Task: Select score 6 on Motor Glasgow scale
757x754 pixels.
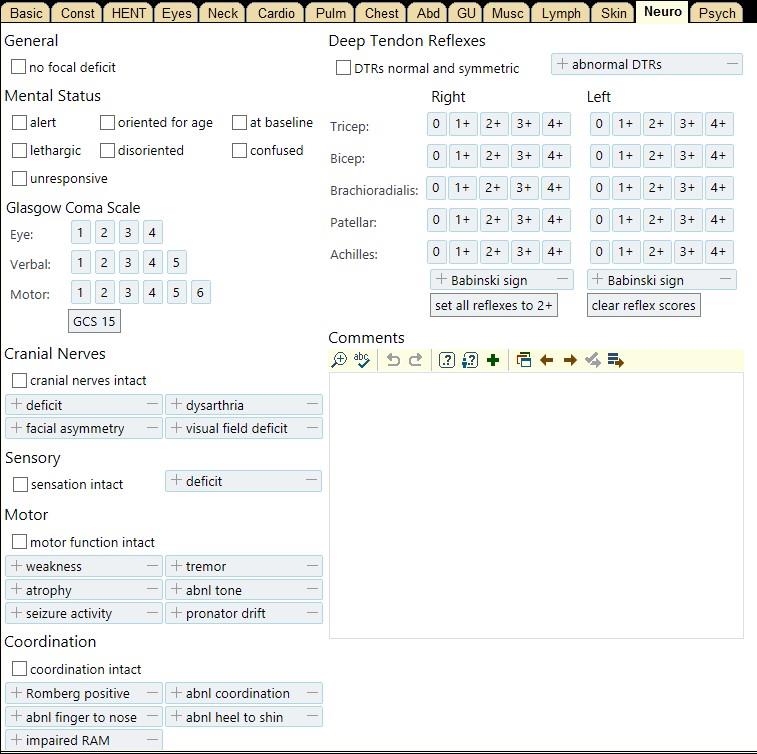Action: point(200,293)
